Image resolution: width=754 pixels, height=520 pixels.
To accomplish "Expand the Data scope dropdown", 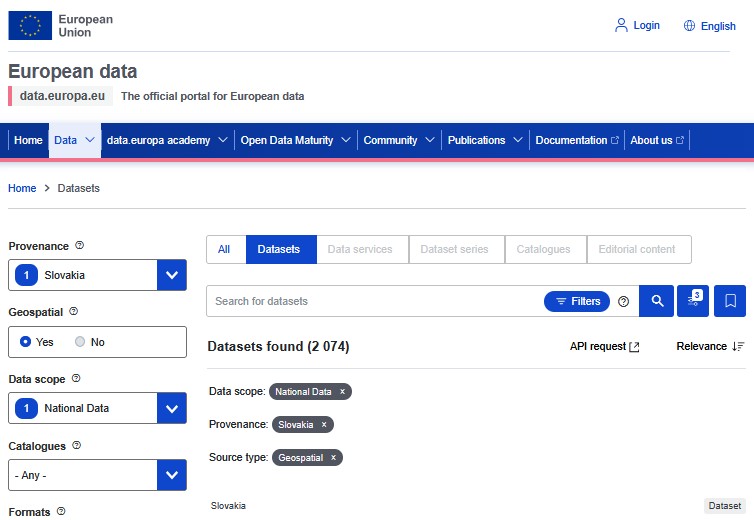I will pyautogui.click(x=172, y=408).
